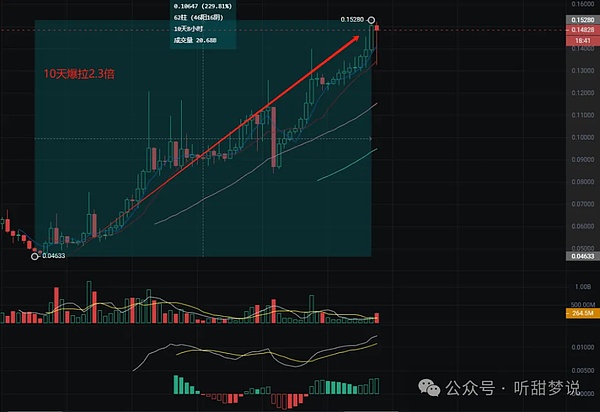
Task: Click the latest red volume bar
Action: 377,318
